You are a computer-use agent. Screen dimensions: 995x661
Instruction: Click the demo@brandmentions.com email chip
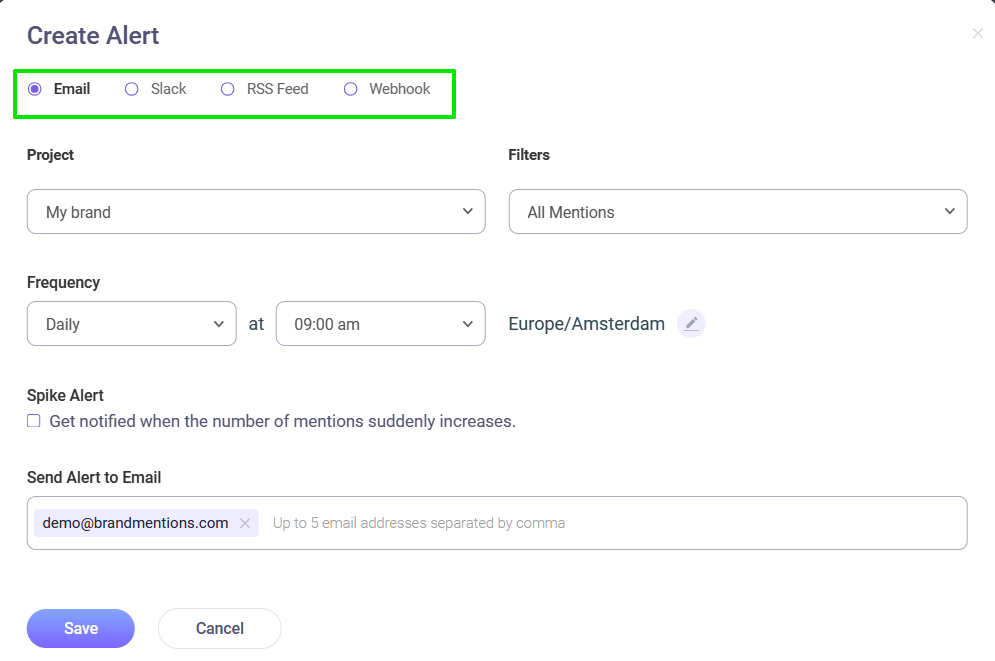[146, 523]
